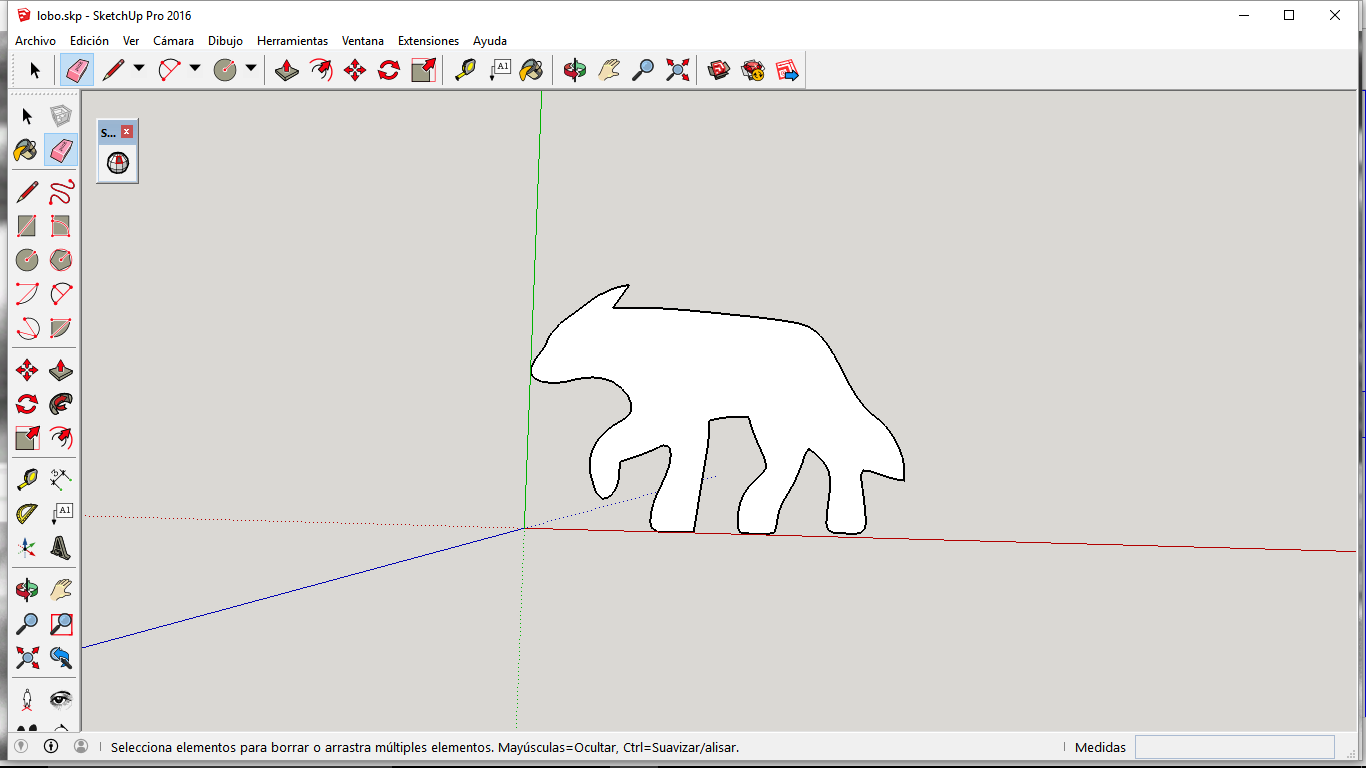1366x768 pixels.
Task: Select Zoom magnifier in top toolbar
Action: pos(643,70)
